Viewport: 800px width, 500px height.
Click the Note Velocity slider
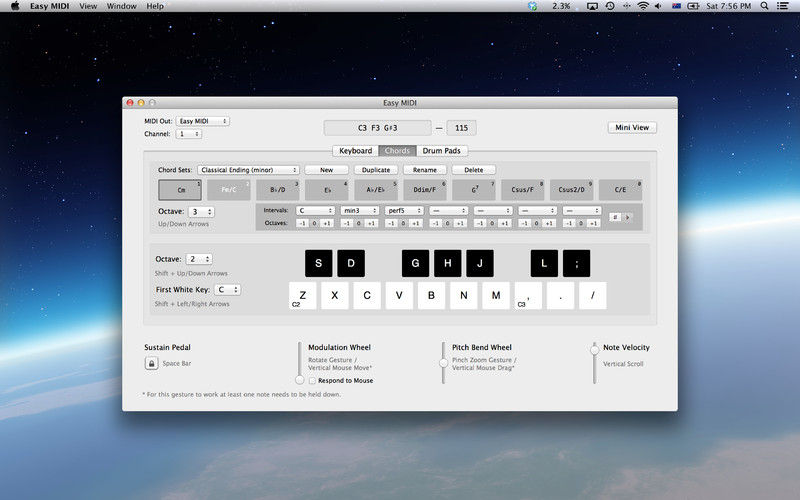coord(594,363)
